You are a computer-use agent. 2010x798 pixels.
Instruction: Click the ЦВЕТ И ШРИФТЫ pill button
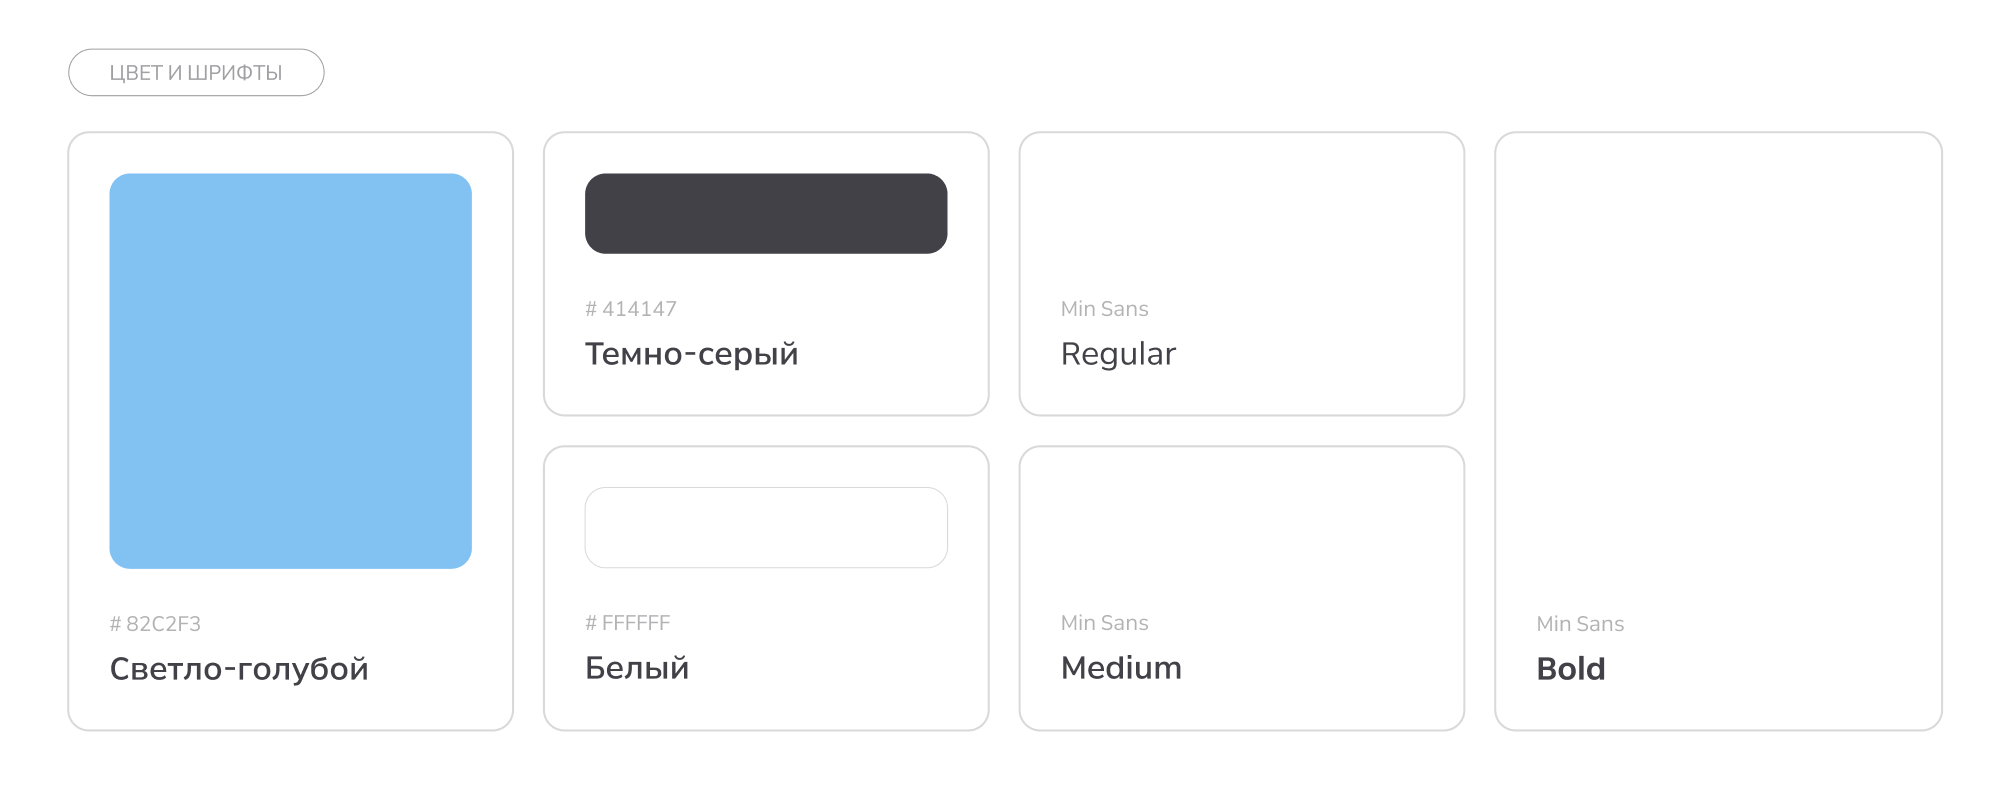click(196, 73)
